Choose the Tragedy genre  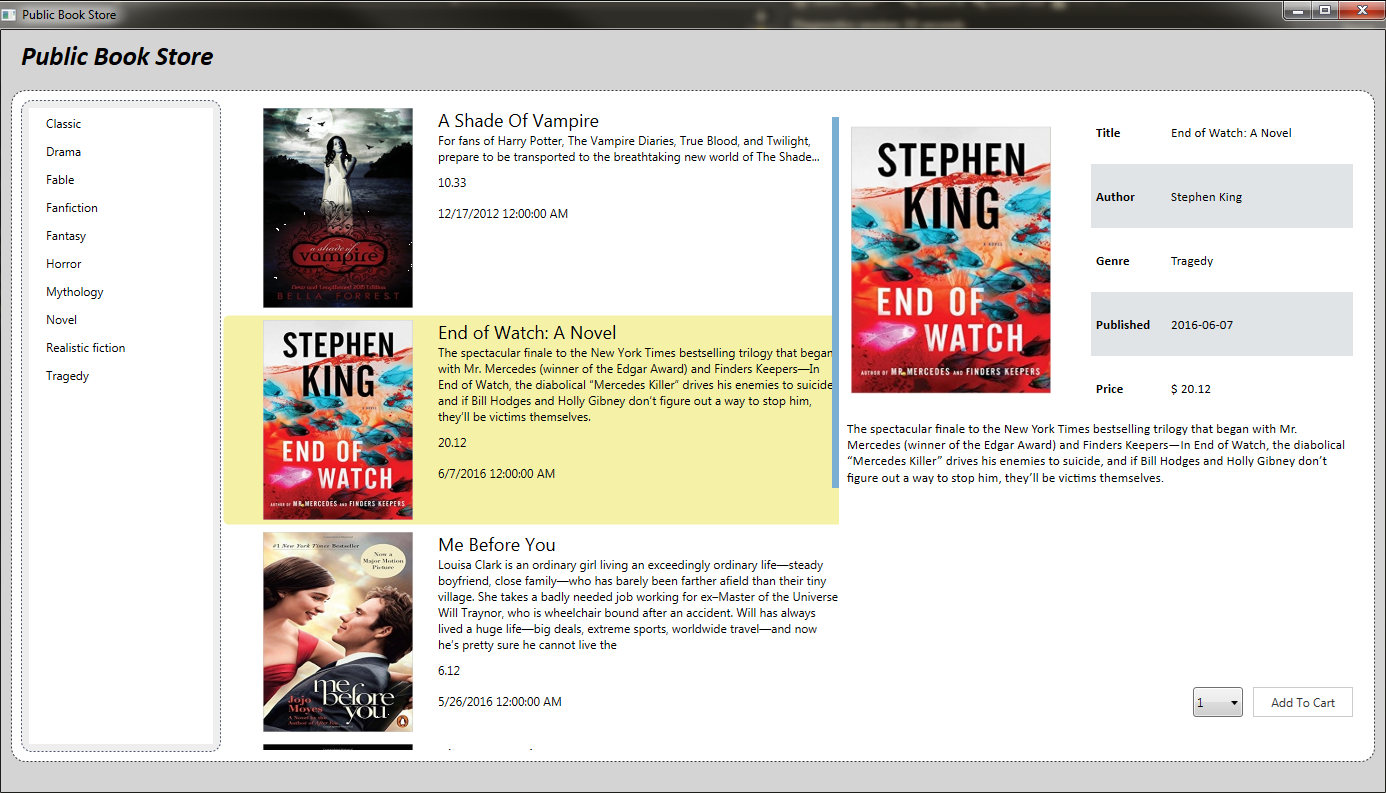coord(67,376)
